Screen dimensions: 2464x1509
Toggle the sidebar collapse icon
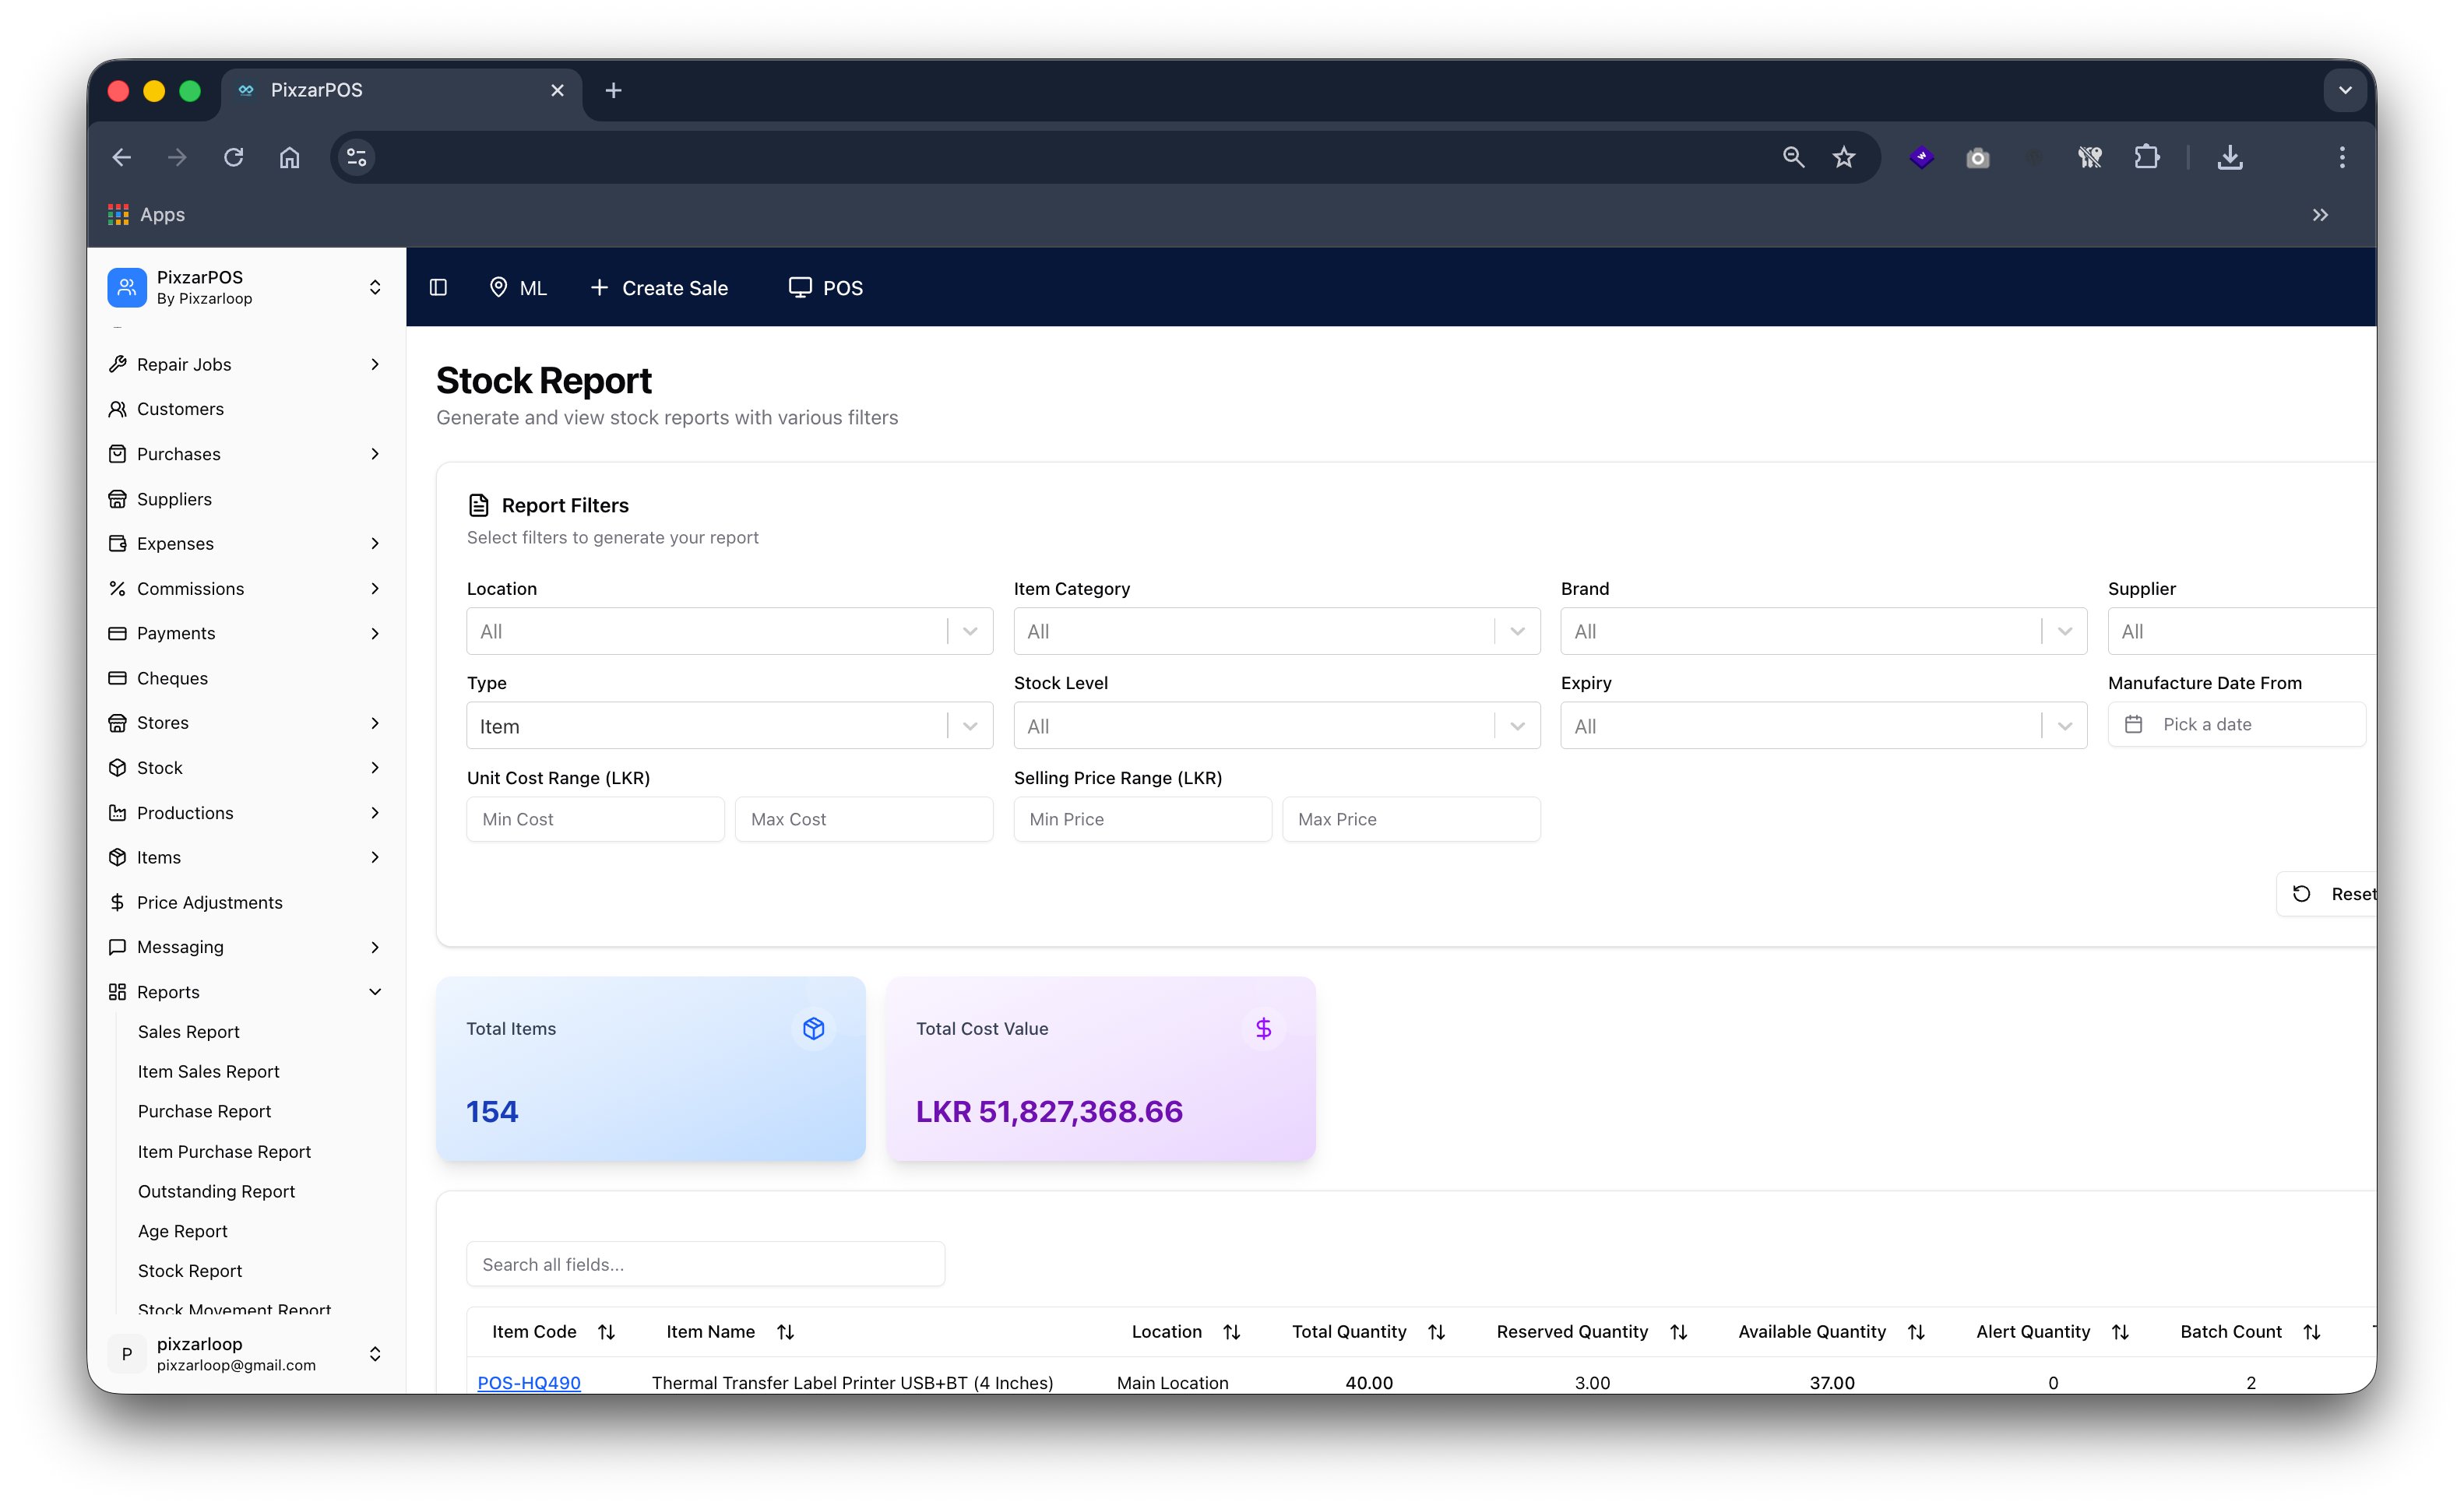(x=438, y=287)
